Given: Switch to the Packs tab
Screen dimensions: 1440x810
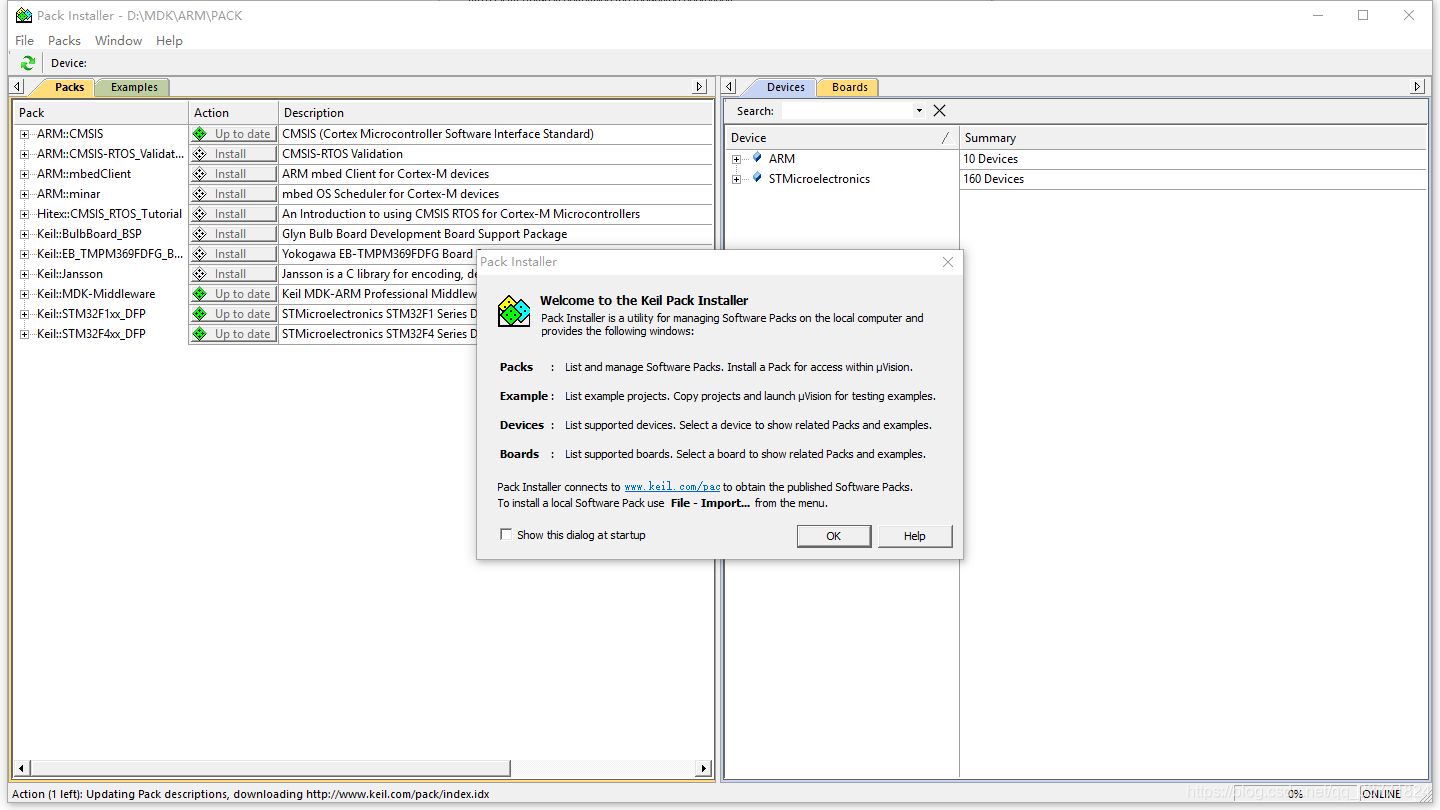Looking at the screenshot, I should tap(68, 87).
